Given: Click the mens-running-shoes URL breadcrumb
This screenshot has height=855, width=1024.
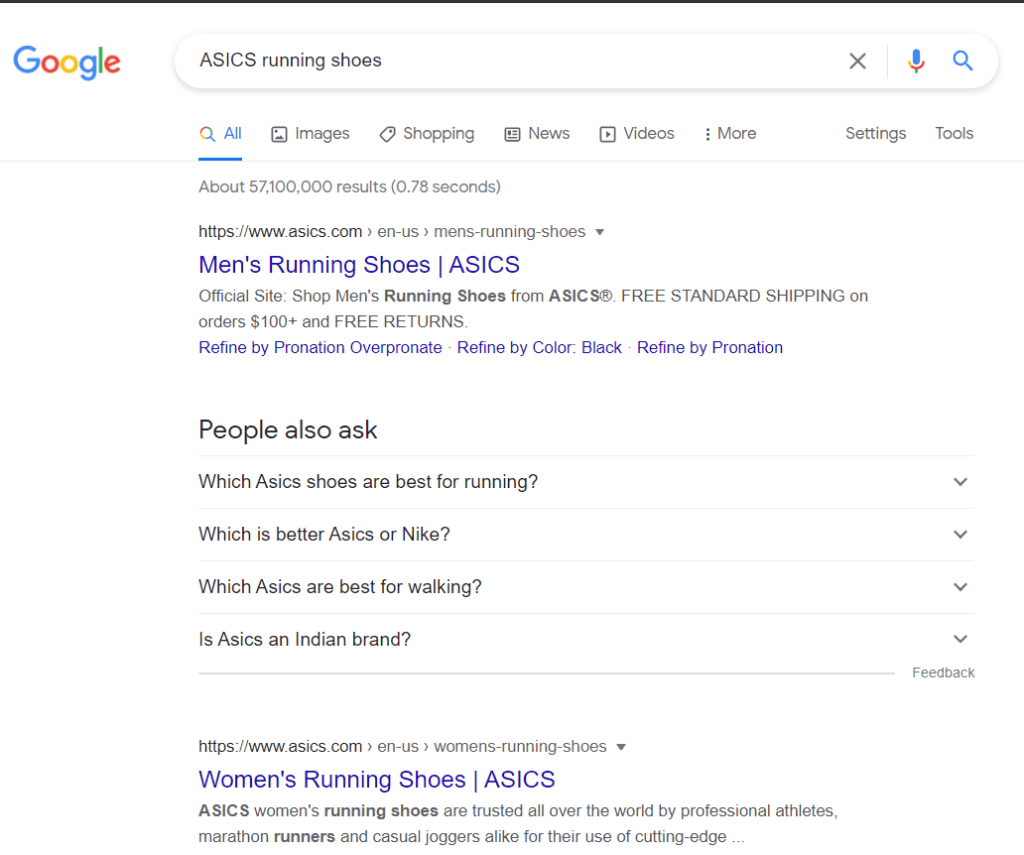Looking at the screenshot, I should click(392, 232).
